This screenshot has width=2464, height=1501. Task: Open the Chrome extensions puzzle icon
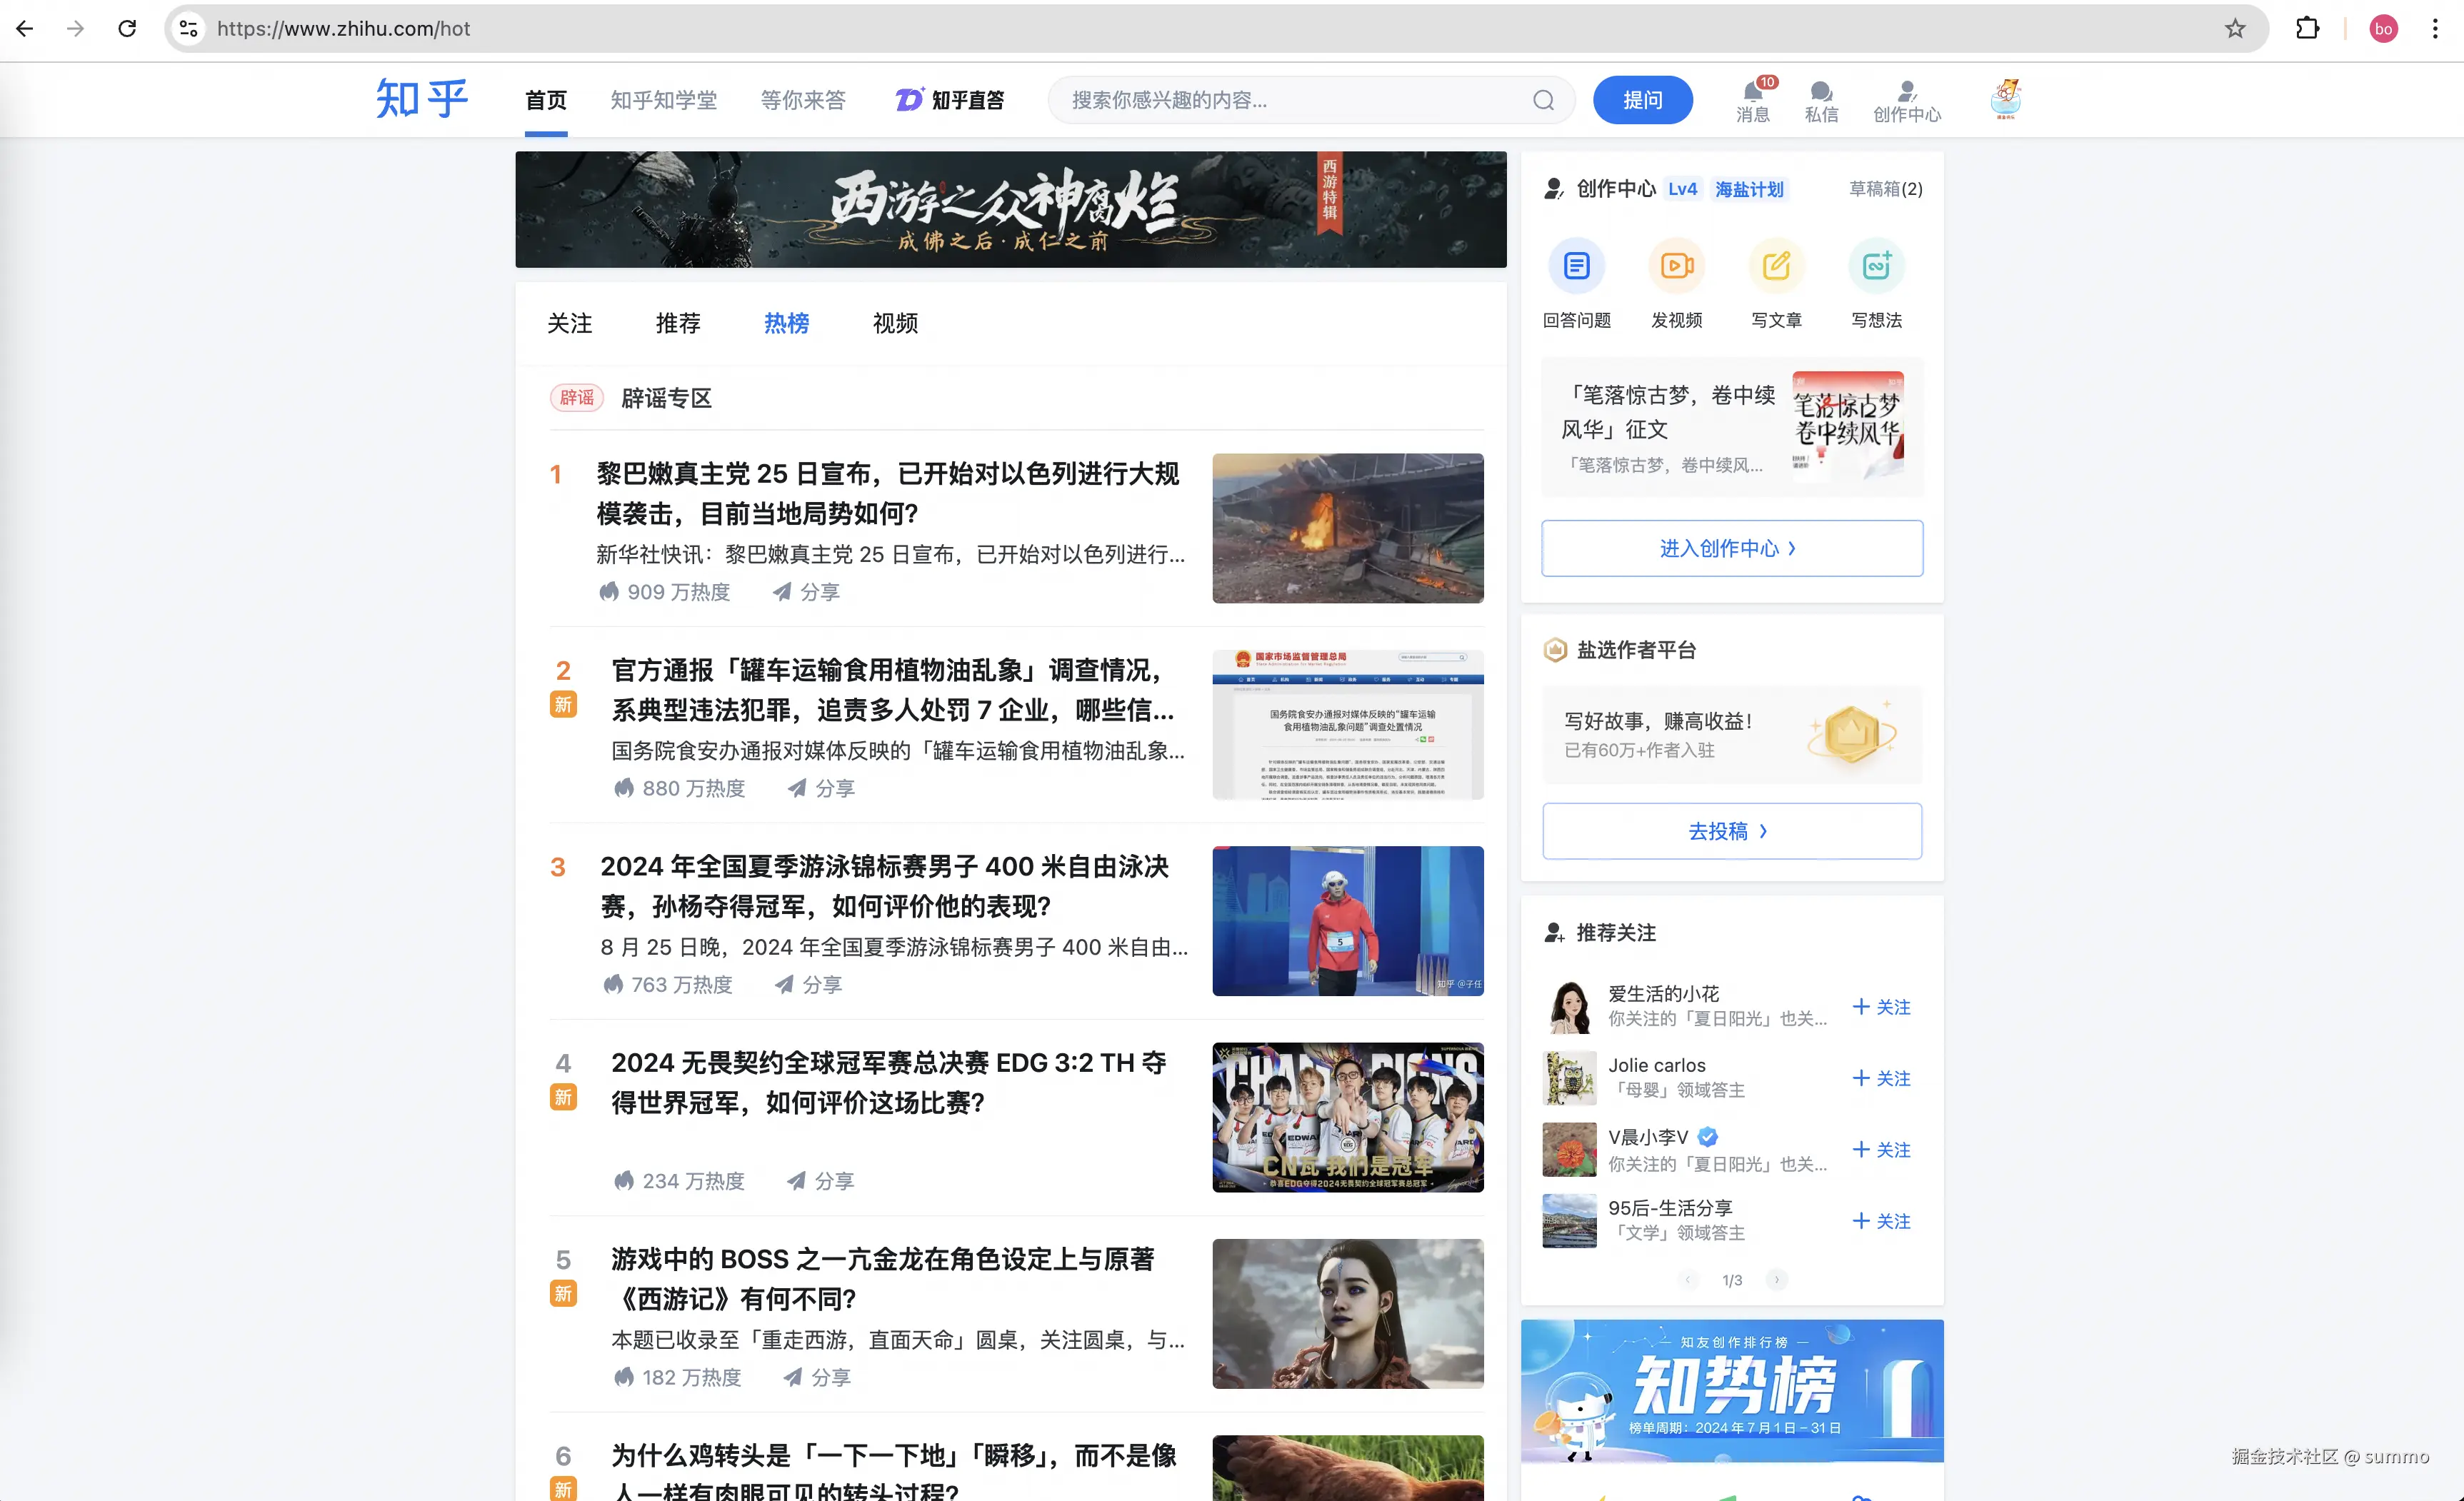[2307, 29]
